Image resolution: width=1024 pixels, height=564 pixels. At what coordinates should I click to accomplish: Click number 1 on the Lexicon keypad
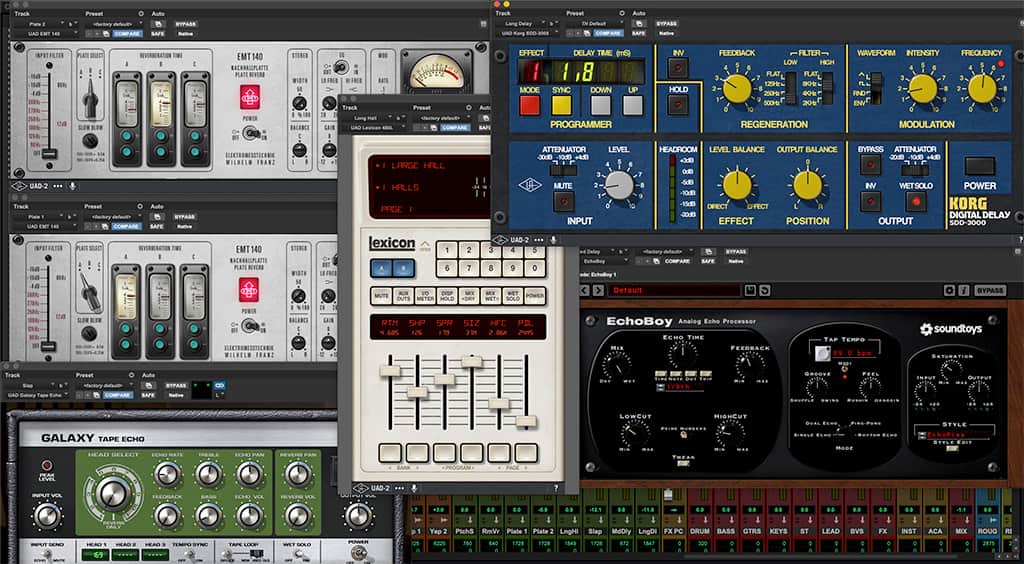(x=446, y=250)
